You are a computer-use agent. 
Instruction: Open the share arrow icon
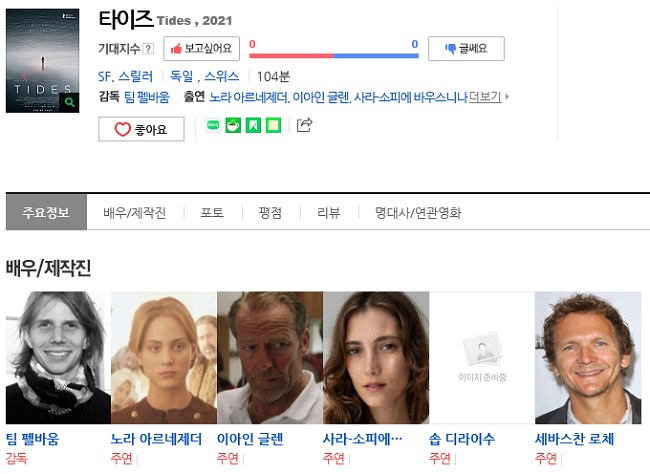[305, 125]
